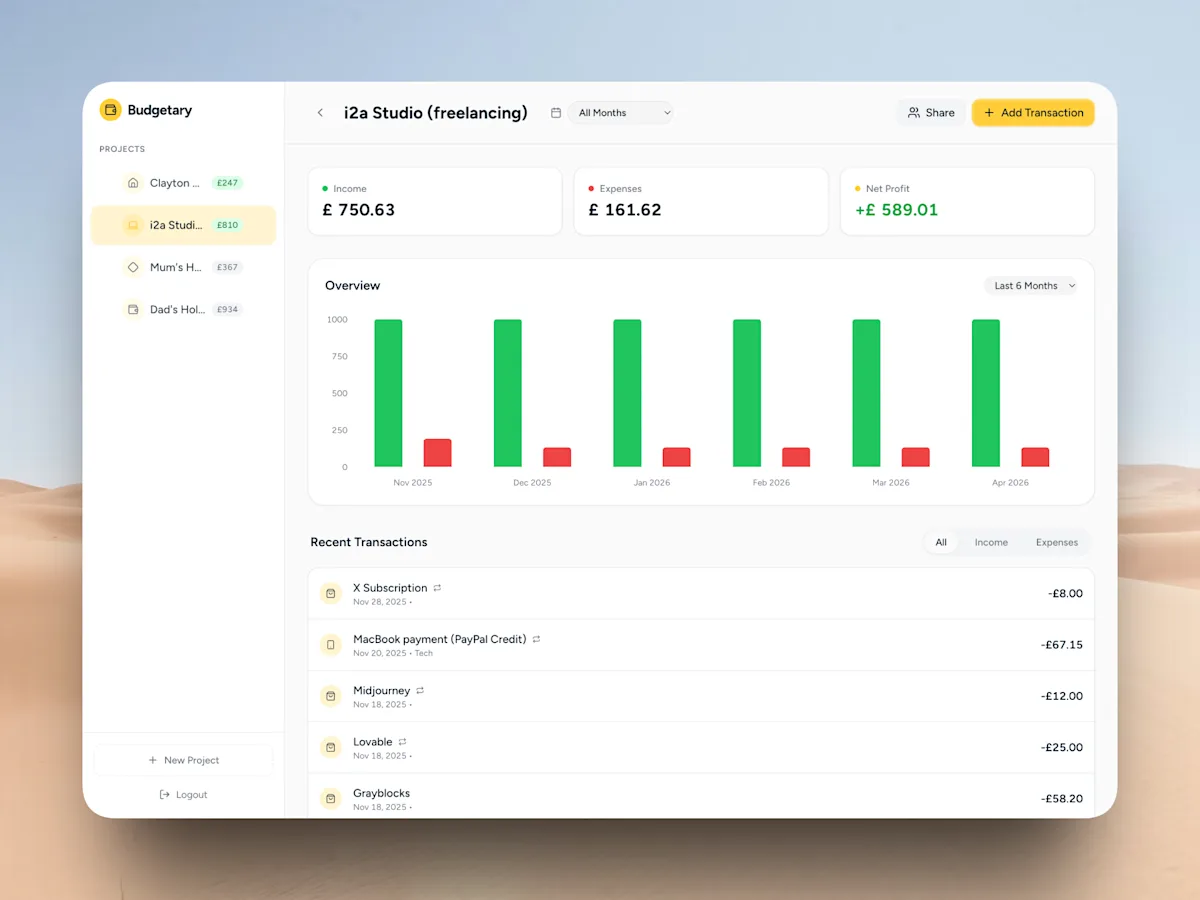
Task: Click the Midjourney transaction name
Action: [x=382, y=690]
